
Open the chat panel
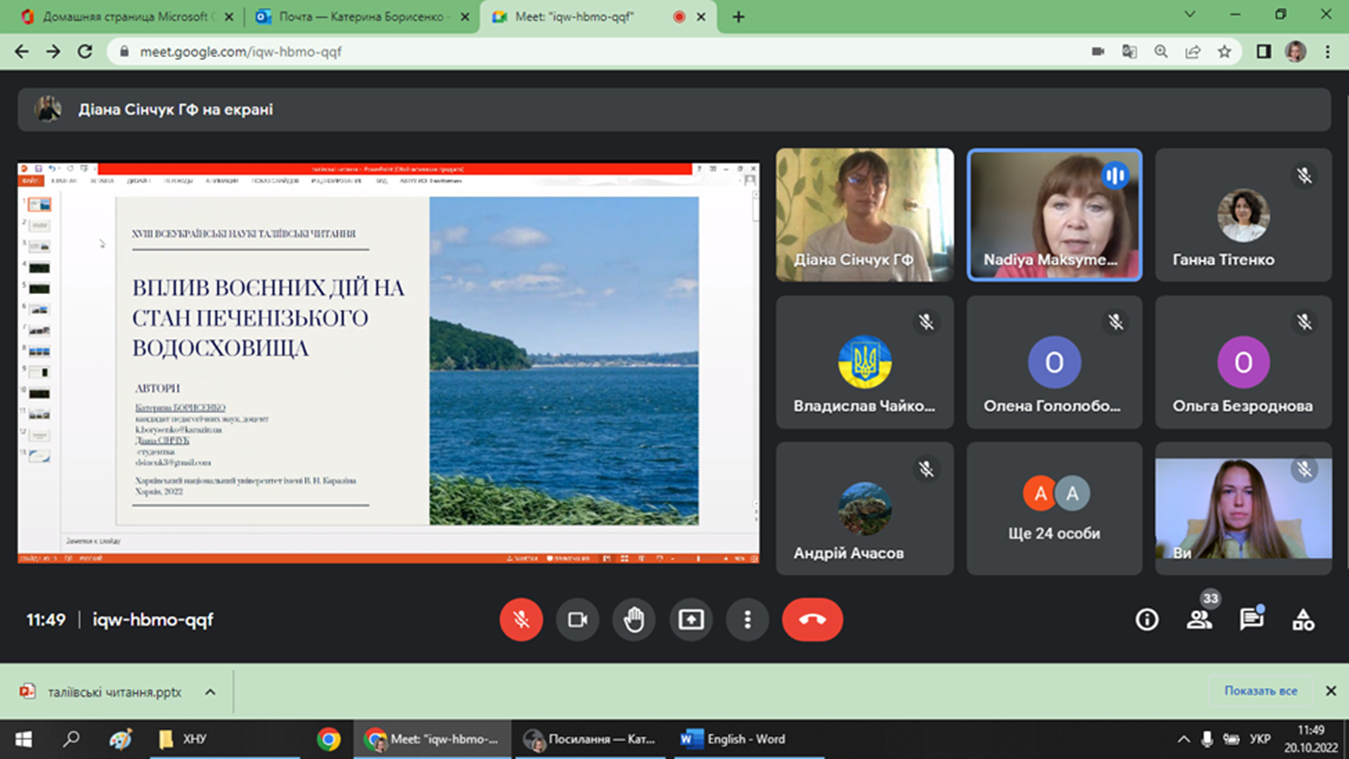click(x=1251, y=620)
